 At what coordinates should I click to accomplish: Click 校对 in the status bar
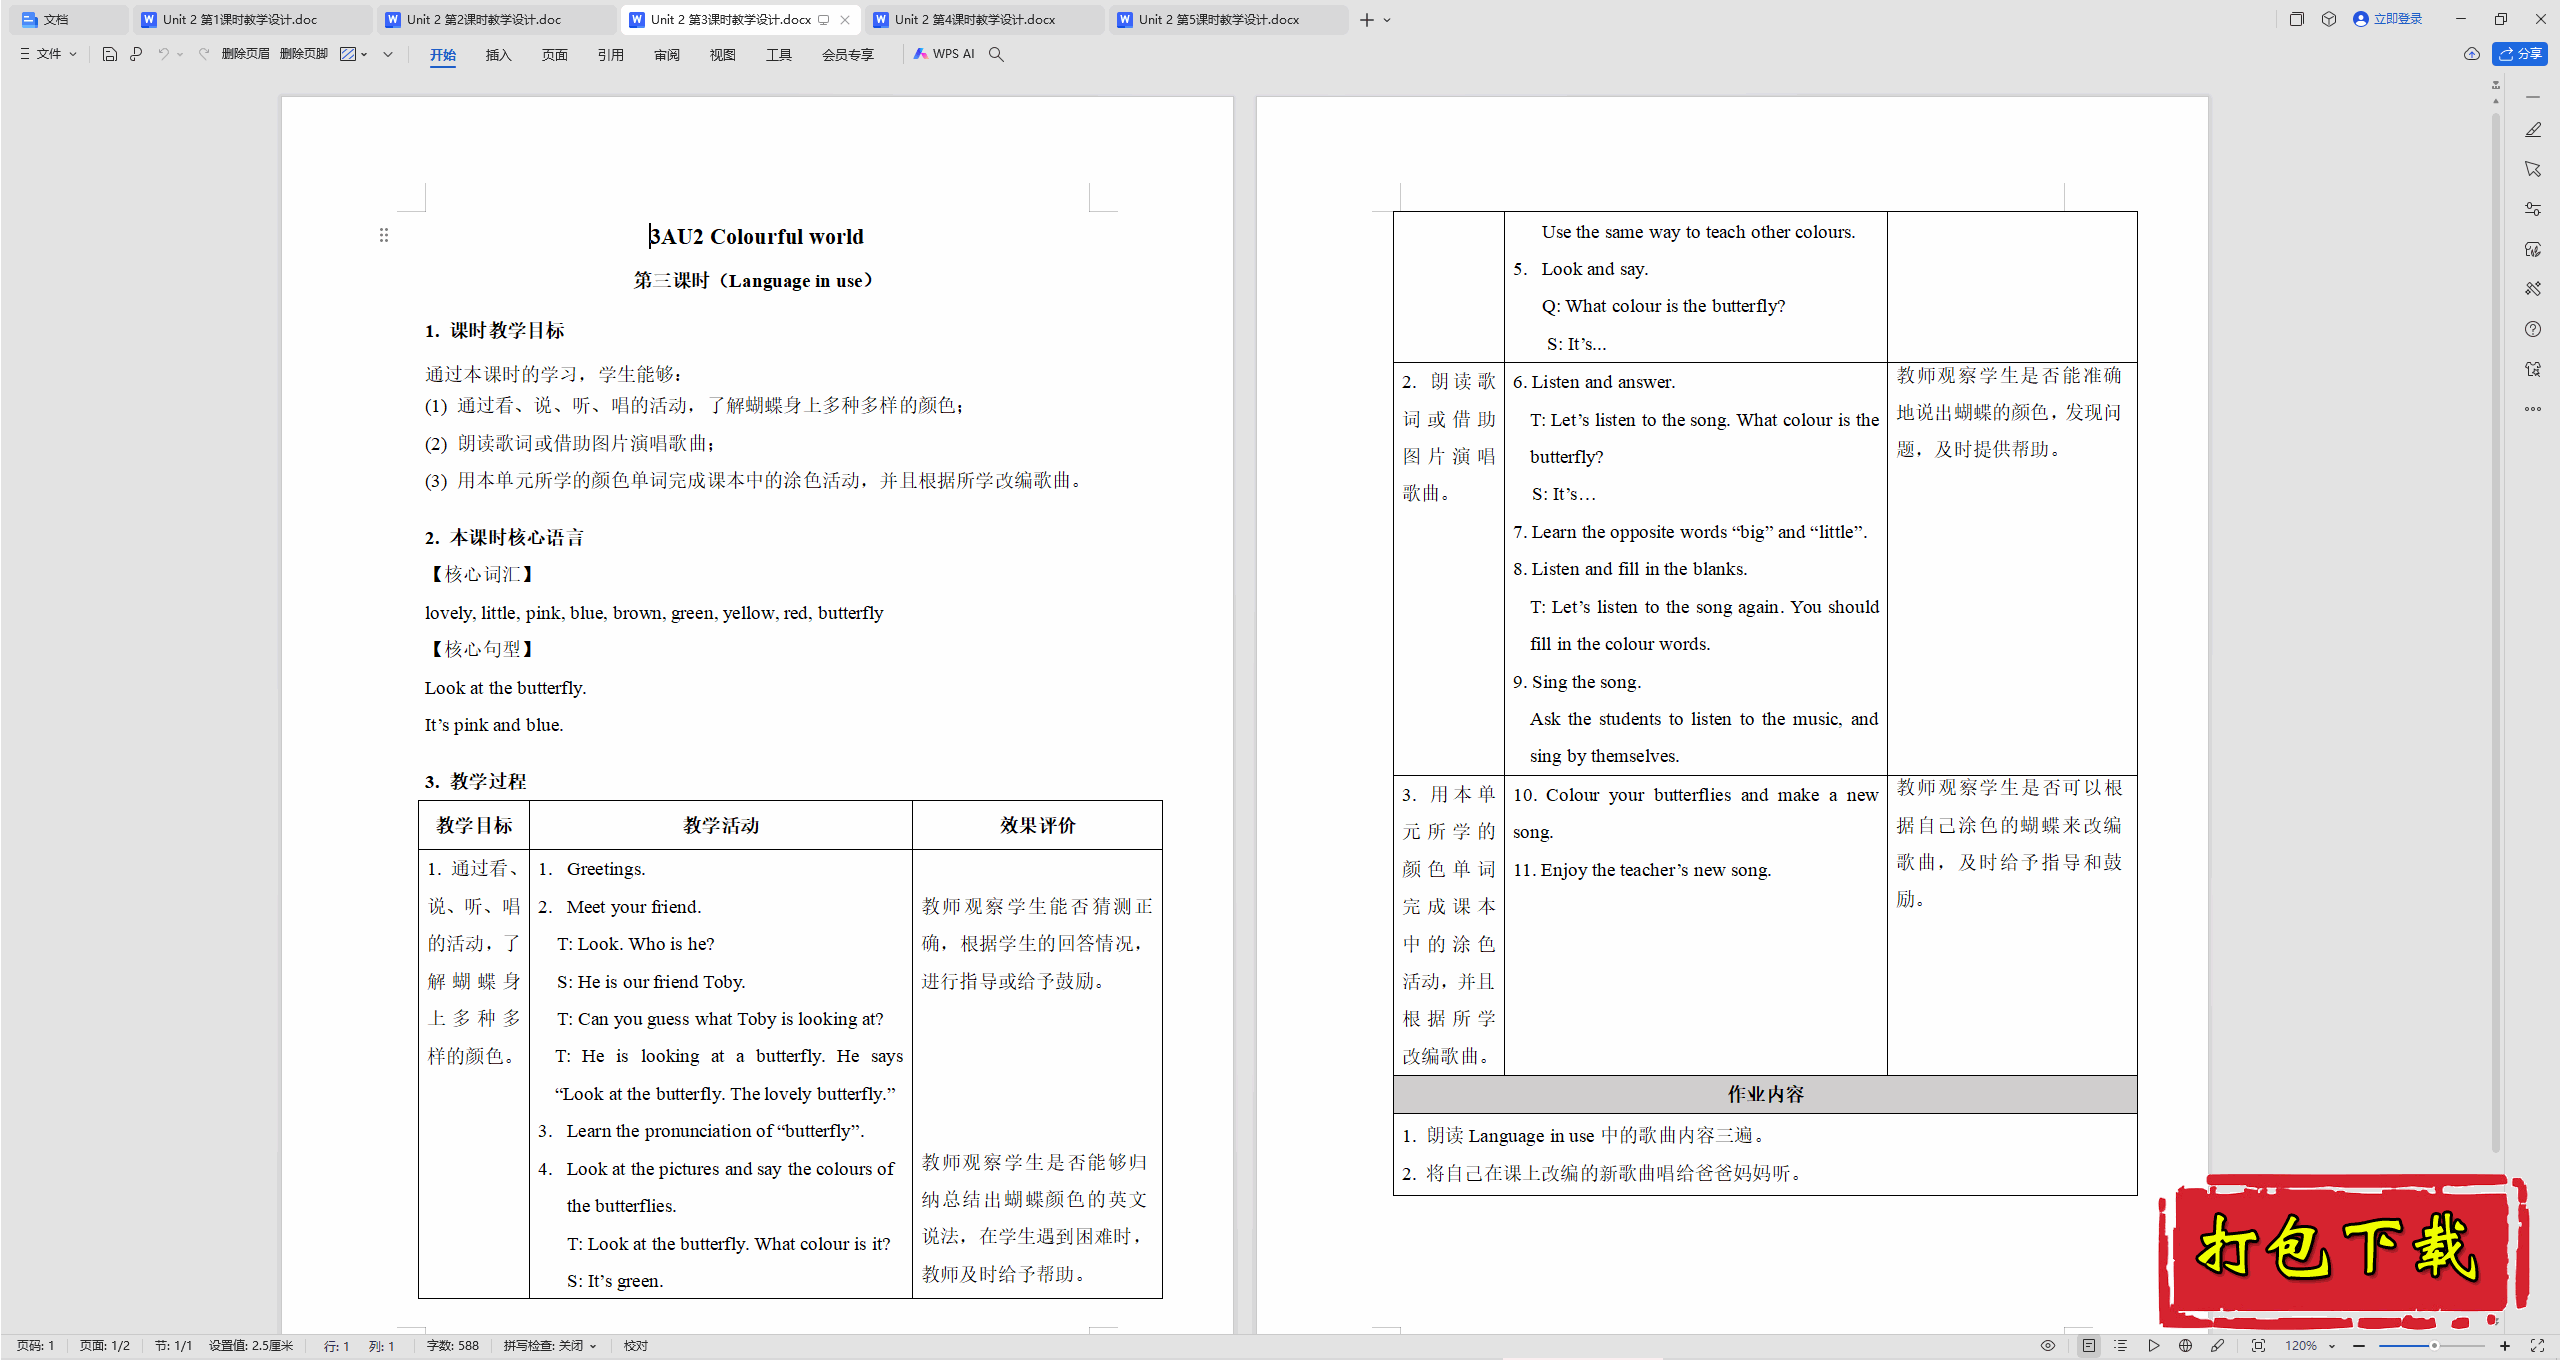636,1346
